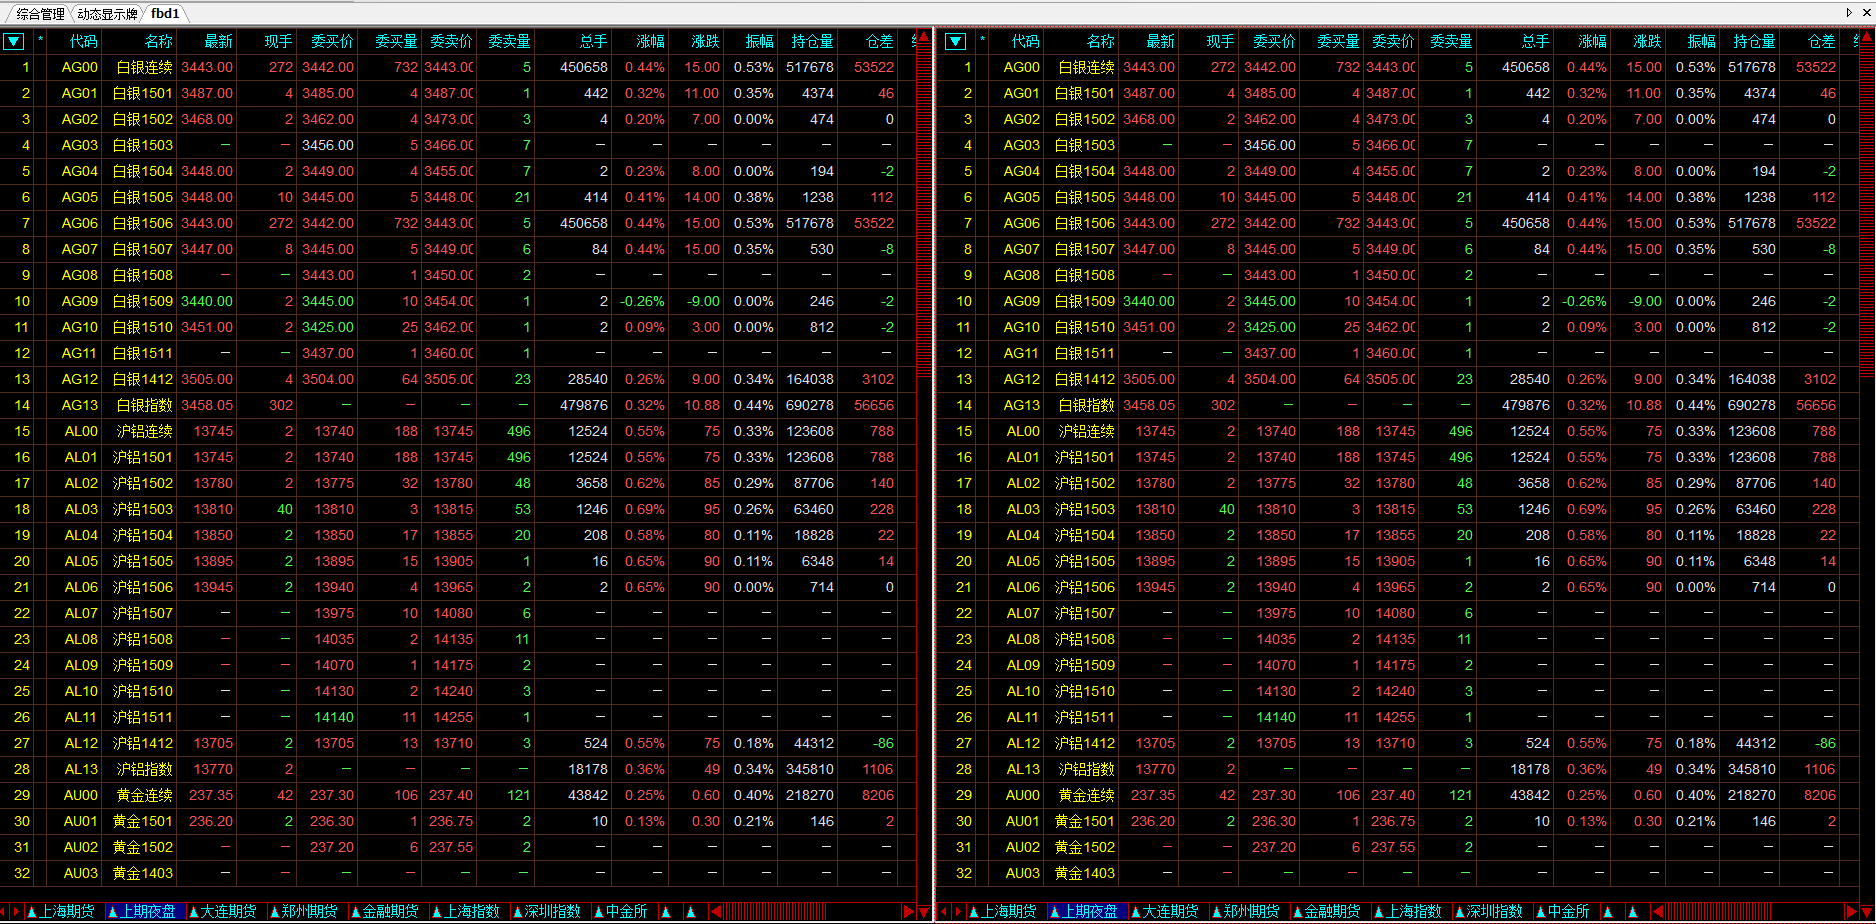Click the right panel's horizontal scroll-left arrow
Image resolution: width=1876 pixels, height=924 pixels.
click(x=1658, y=912)
